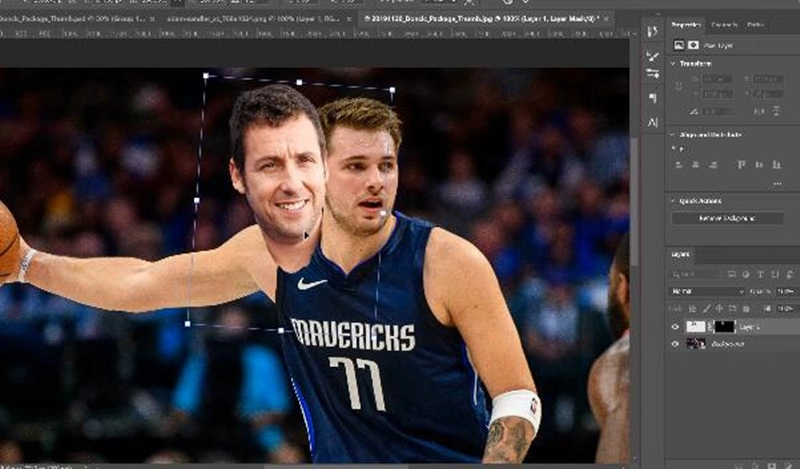The height and width of the screenshot is (469, 800).
Task: Collapse the Quick Actions section
Action: coord(674,200)
